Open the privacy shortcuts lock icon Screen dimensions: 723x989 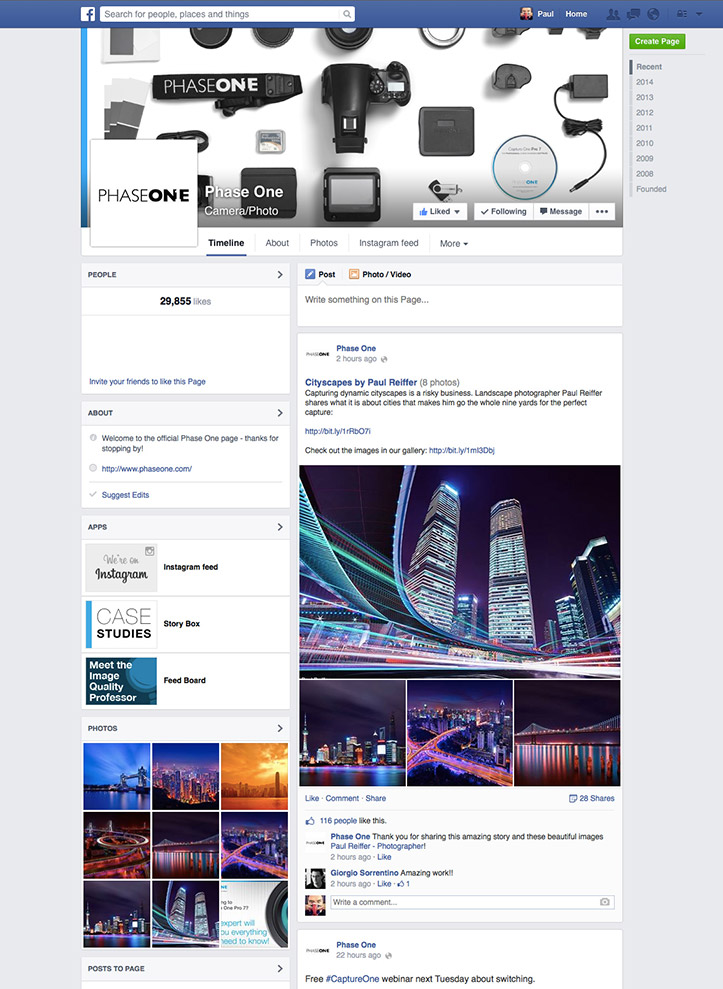pyautogui.click(x=681, y=14)
